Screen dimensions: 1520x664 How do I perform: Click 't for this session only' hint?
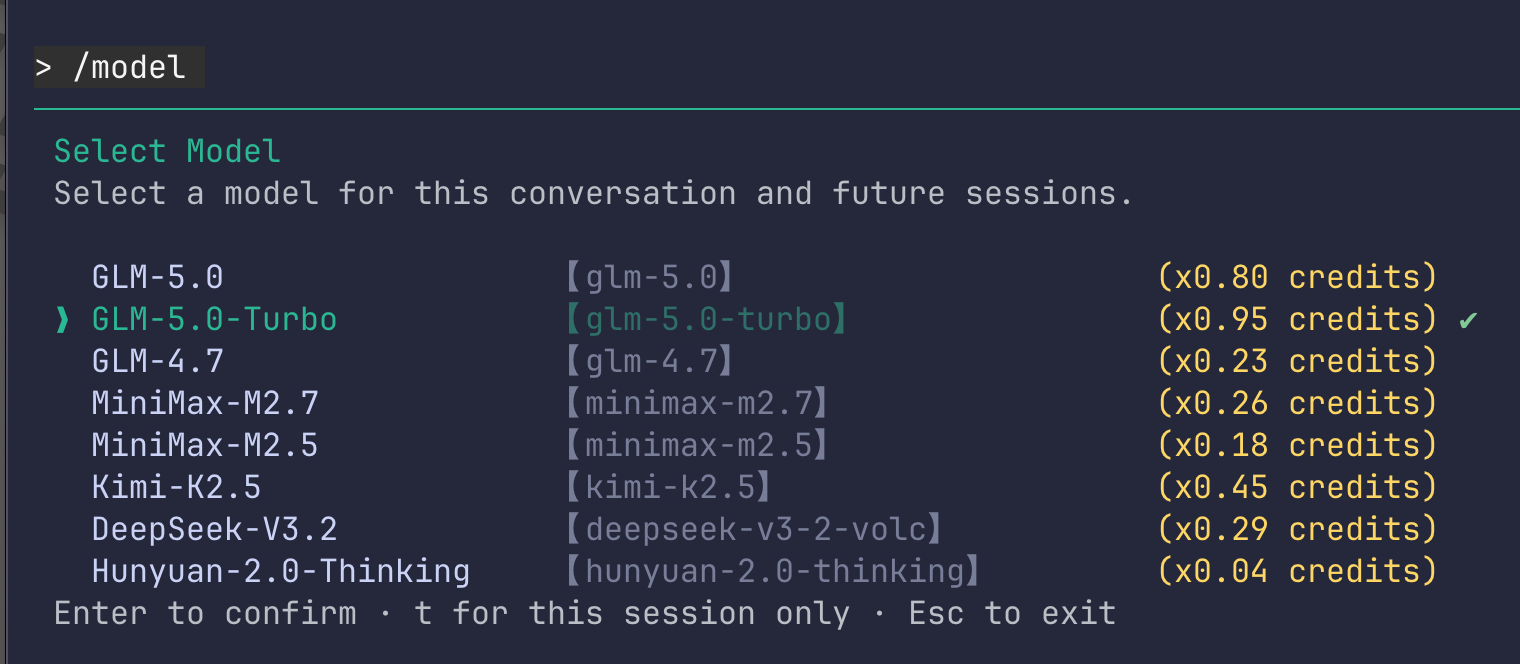632,613
